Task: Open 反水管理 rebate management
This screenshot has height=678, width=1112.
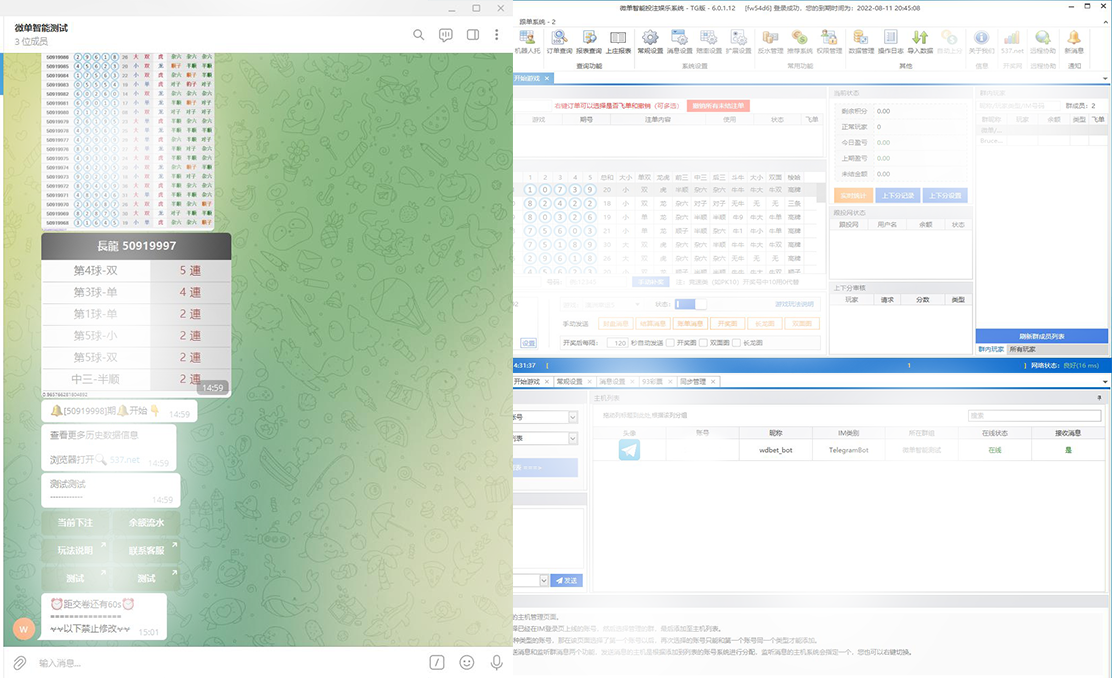Action: click(770, 42)
